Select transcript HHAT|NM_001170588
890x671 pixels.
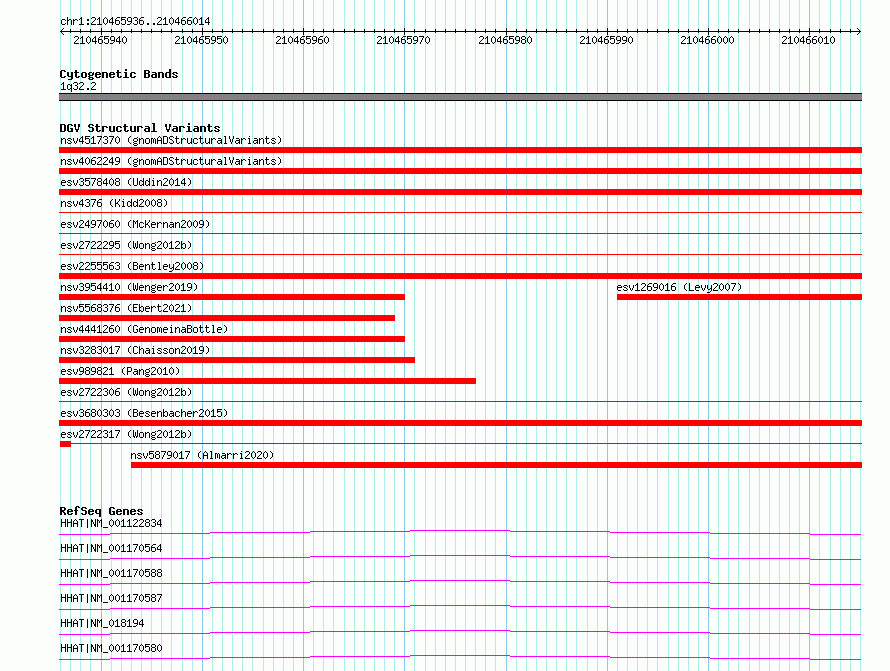pos(111,573)
